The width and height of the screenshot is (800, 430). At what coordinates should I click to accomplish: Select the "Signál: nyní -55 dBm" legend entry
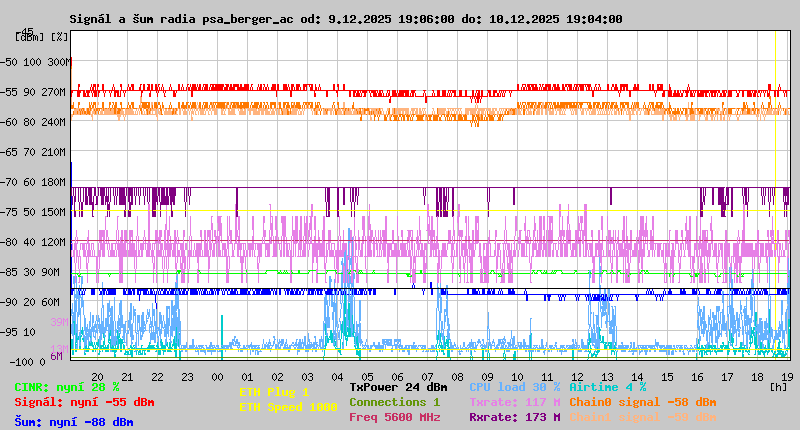(84, 402)
